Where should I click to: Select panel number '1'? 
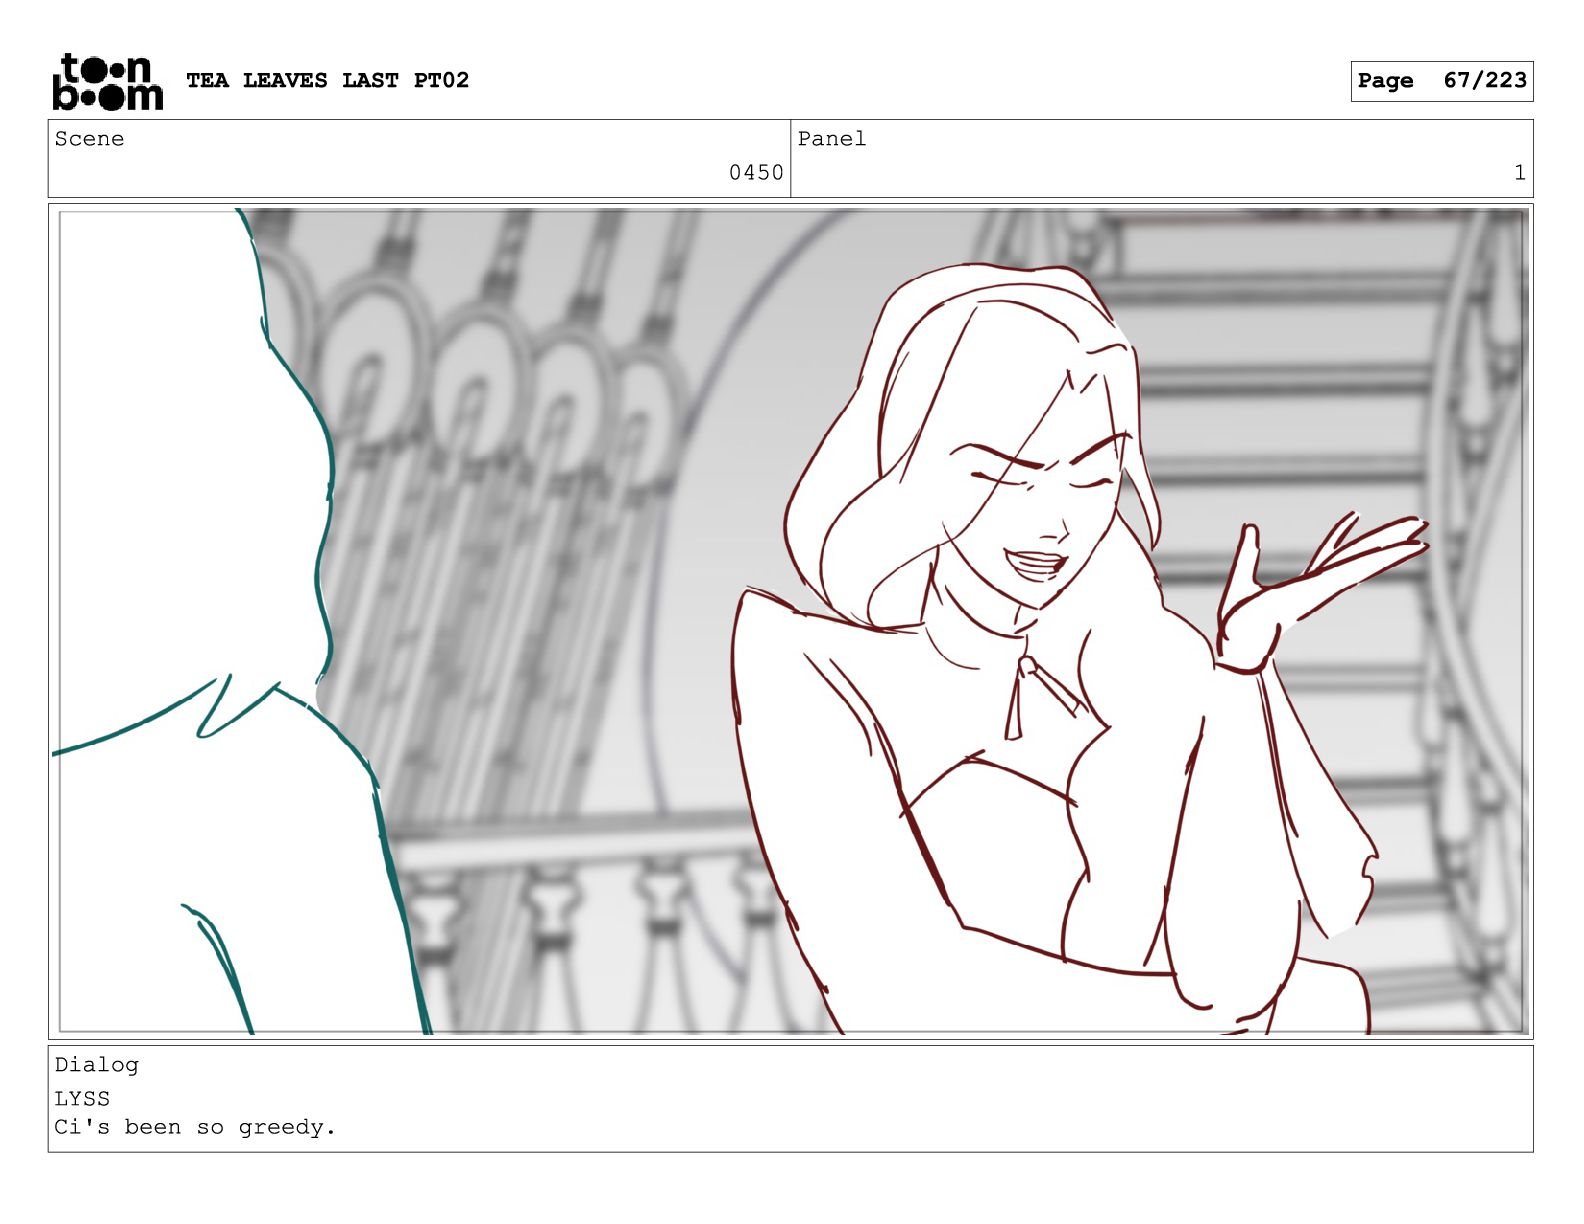[1519, 172]
